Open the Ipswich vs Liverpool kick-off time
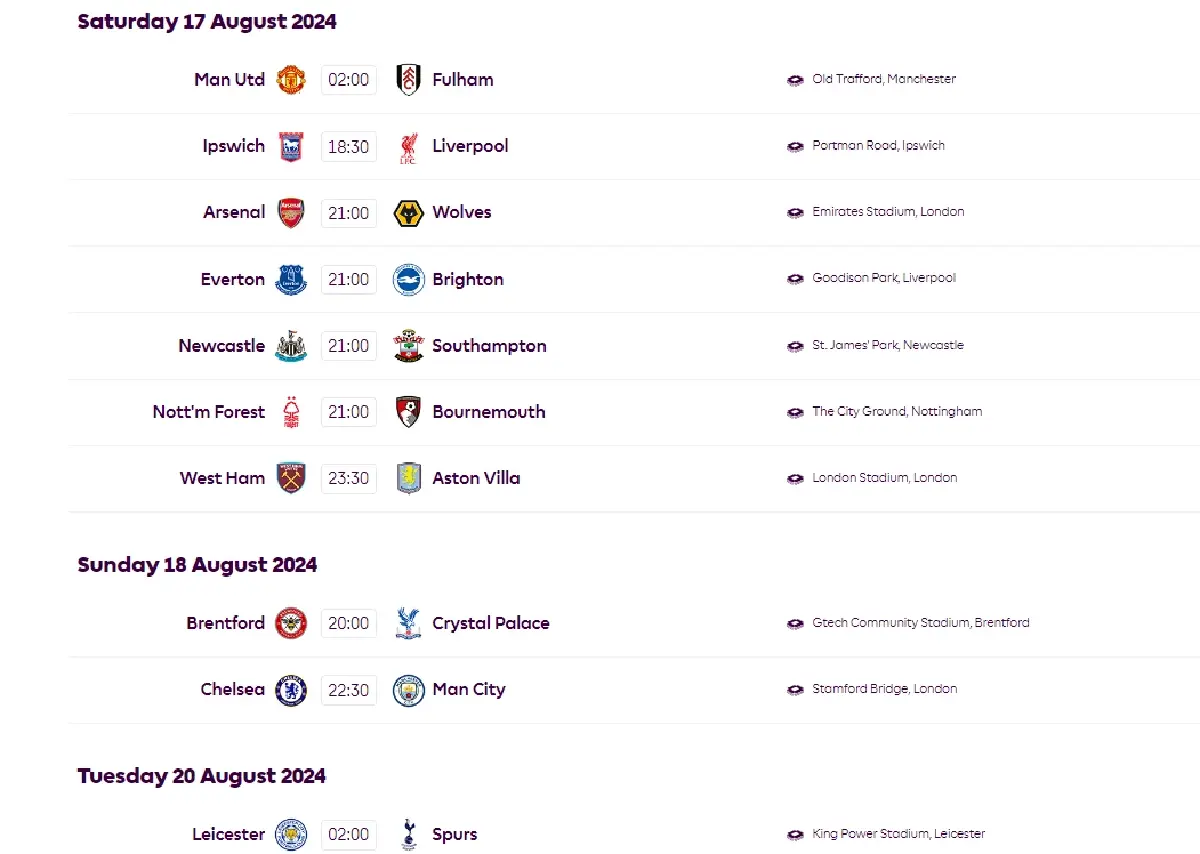 click(x=348, y=146)
